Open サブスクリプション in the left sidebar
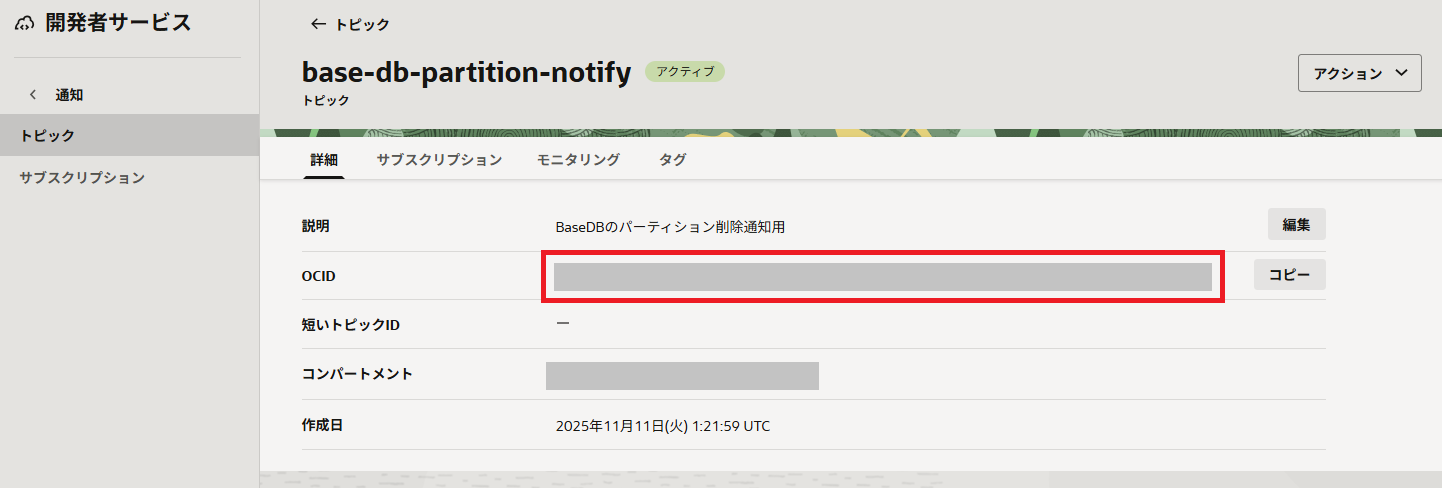The height and width of the screenshot is (488, 1442). (82, 177)
